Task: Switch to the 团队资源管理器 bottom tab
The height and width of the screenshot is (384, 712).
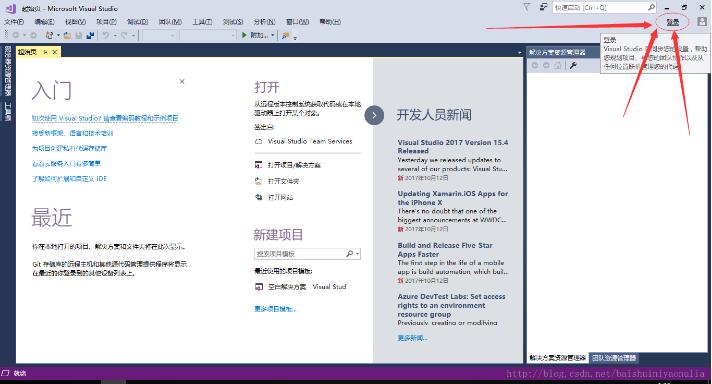Action: click(x=614, y=358)
